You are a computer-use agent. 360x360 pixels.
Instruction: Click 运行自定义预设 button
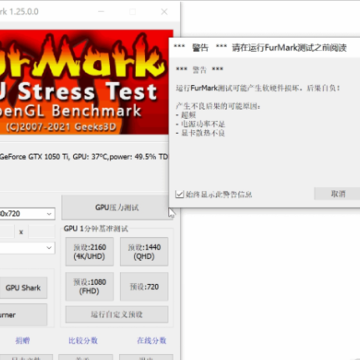click(117, 314)
